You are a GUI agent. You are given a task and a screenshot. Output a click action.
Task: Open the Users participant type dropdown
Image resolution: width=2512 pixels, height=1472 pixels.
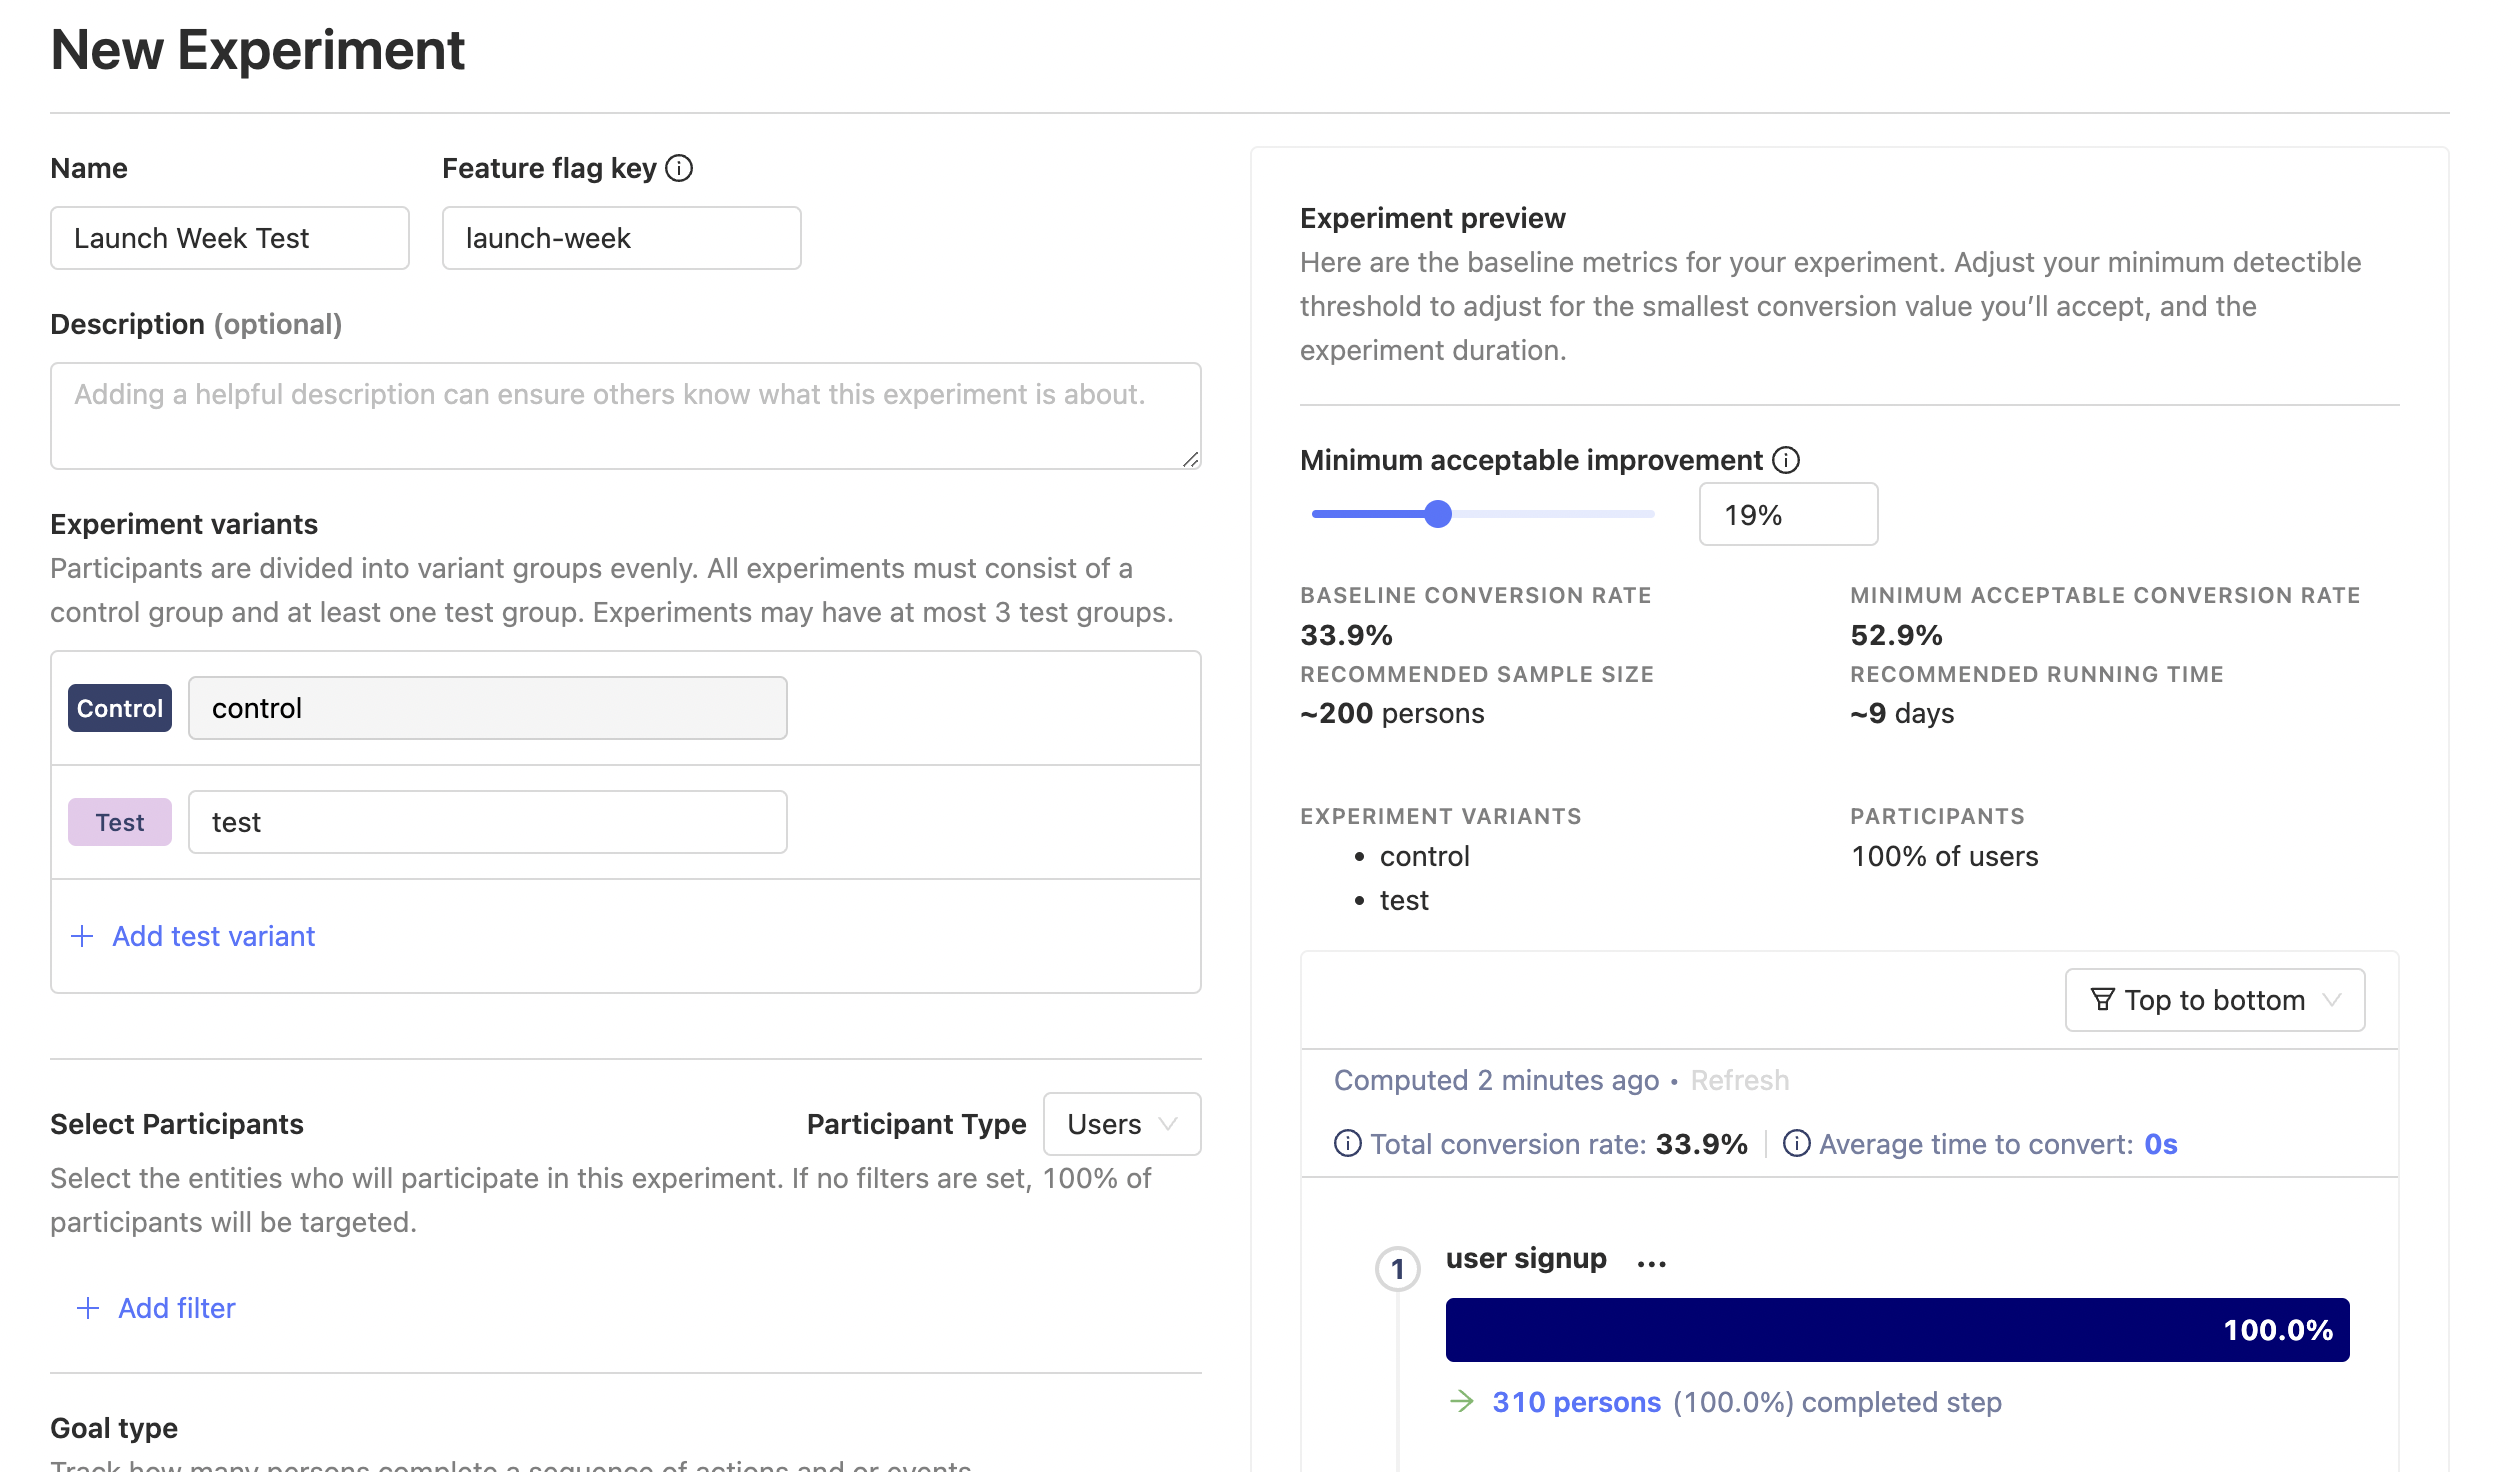1121,1124
